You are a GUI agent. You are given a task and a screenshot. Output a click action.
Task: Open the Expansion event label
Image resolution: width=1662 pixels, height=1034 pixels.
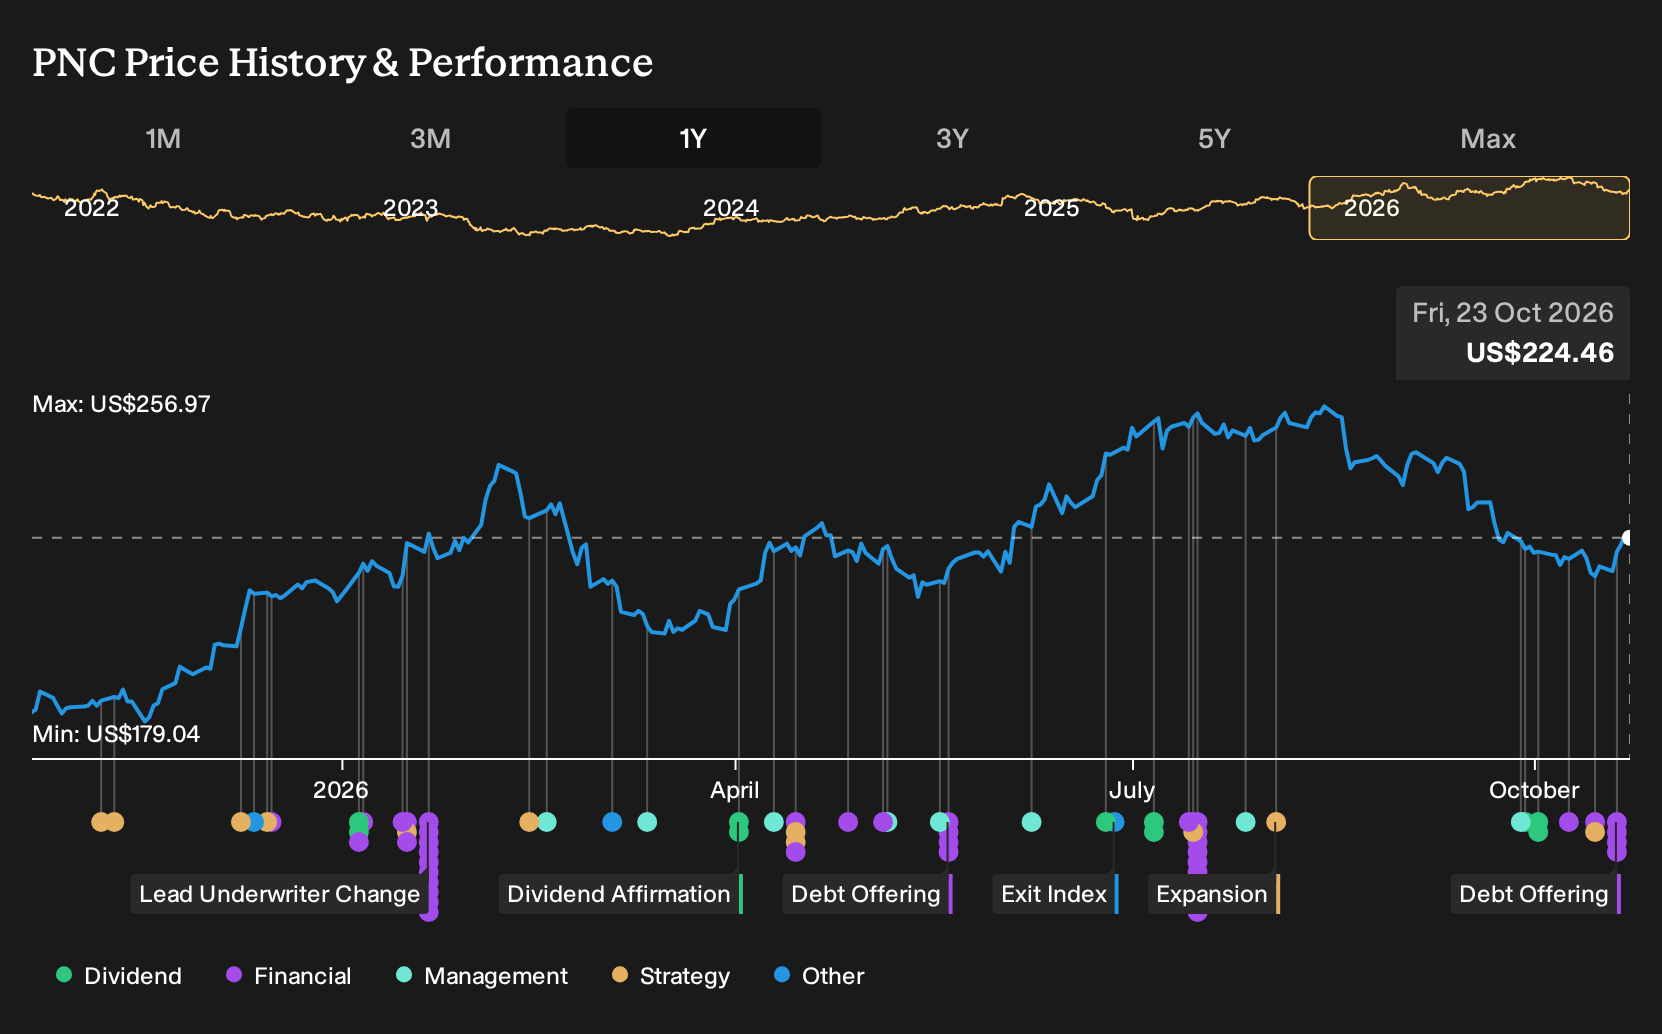coord(1214,894)
